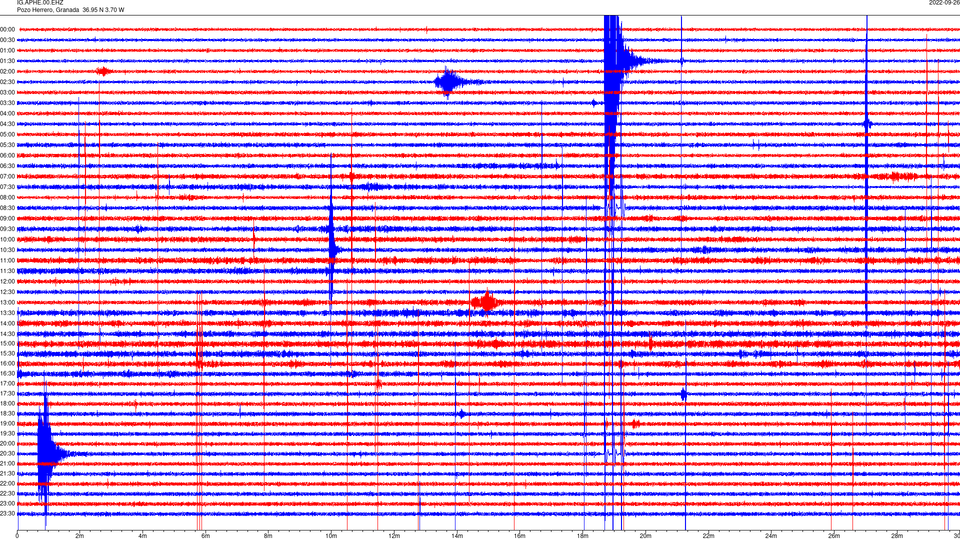Select the 20:30 trace time label

tap(8, 454)
